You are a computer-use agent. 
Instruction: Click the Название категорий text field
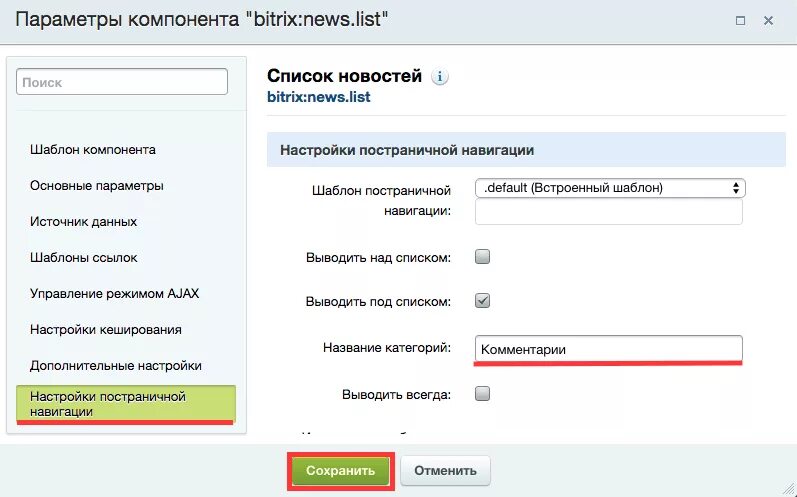pyautogui.click(x=608, y=349)
